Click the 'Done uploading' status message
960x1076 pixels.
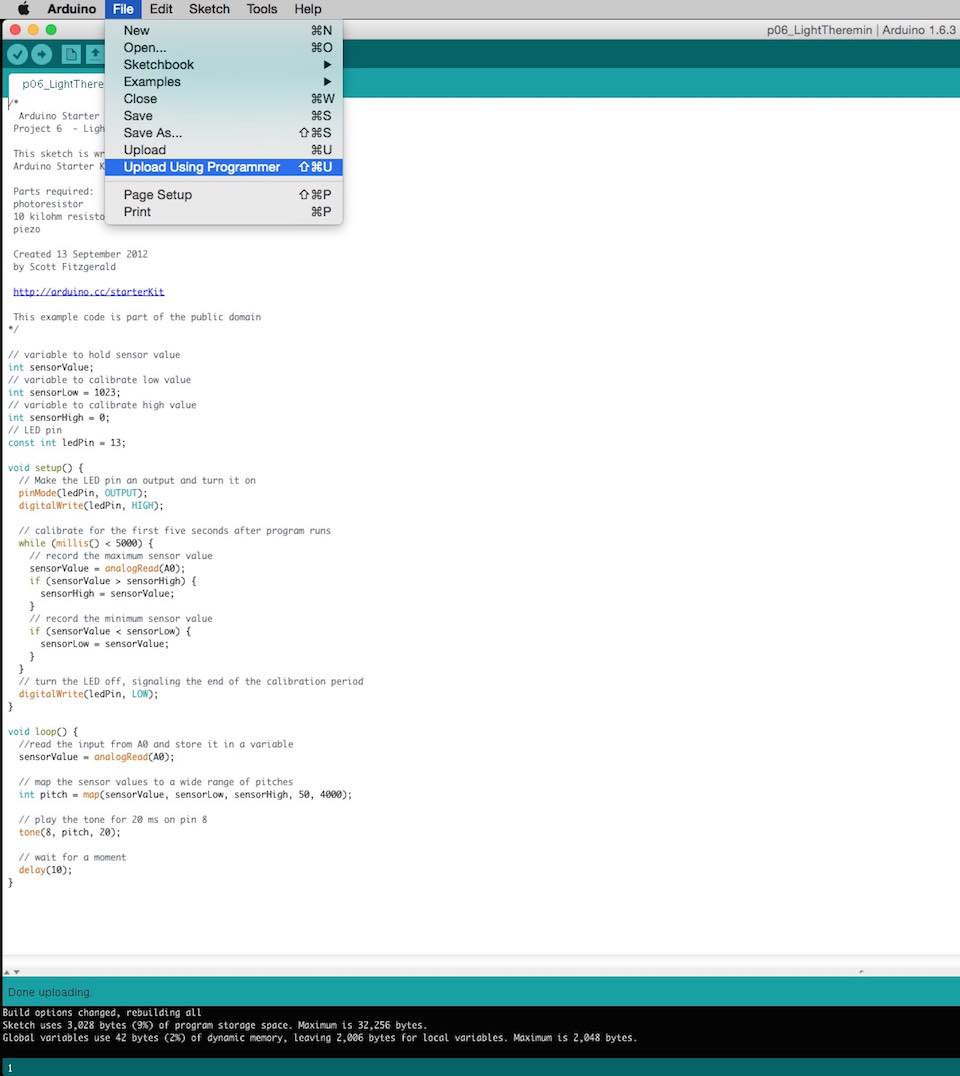pos(49,992)
